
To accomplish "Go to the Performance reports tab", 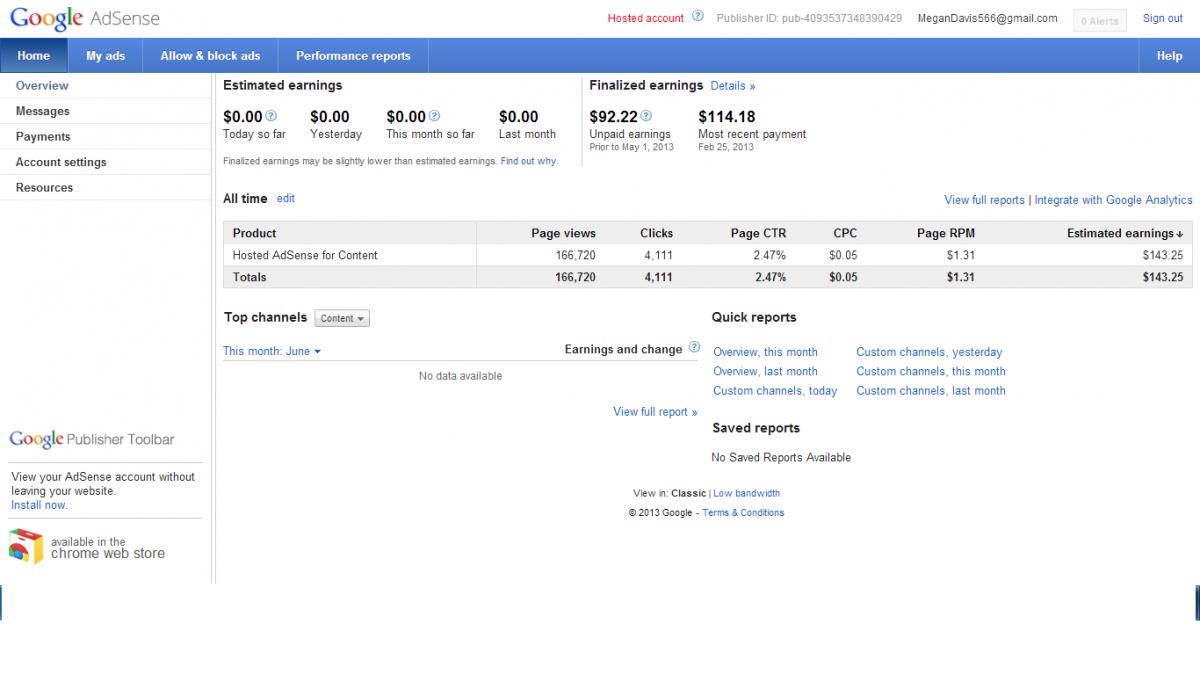I will 353,56.
